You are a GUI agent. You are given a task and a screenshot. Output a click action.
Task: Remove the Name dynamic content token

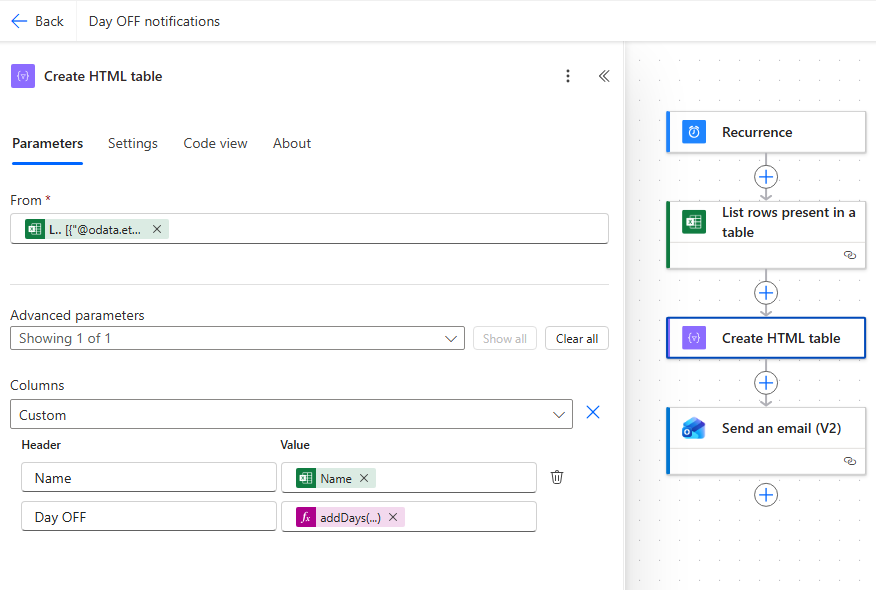(364, 478)
